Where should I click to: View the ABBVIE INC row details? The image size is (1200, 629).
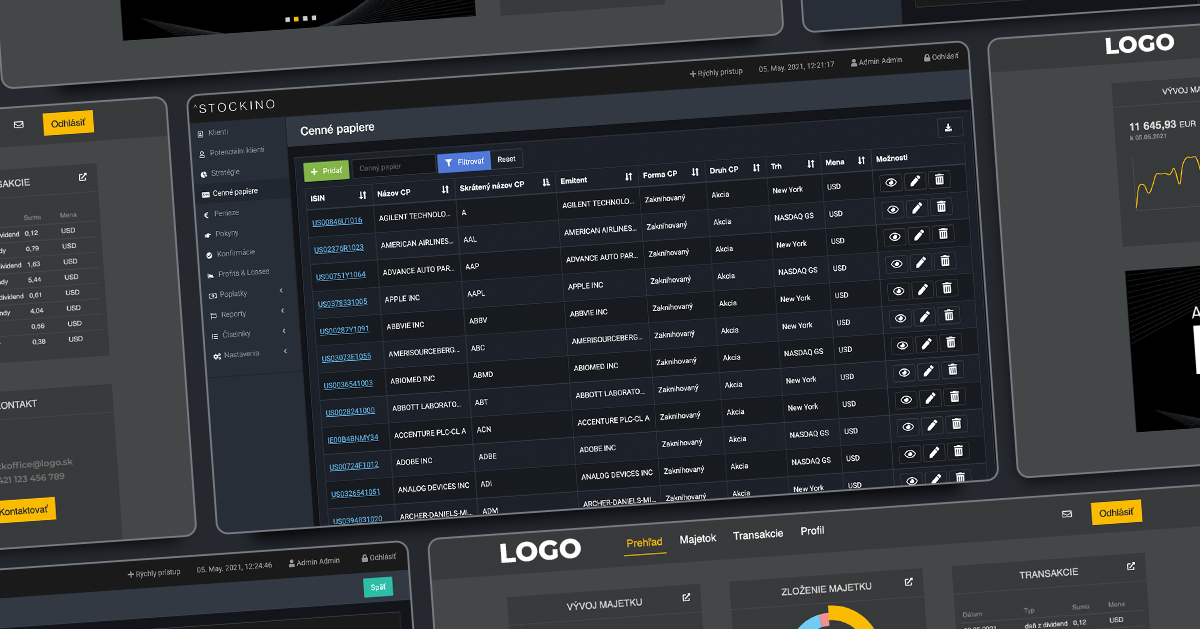(899, 291)
